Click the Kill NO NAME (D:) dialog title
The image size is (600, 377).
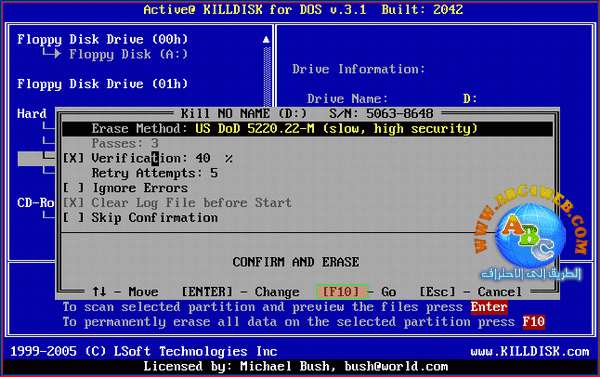pos(244,114)
